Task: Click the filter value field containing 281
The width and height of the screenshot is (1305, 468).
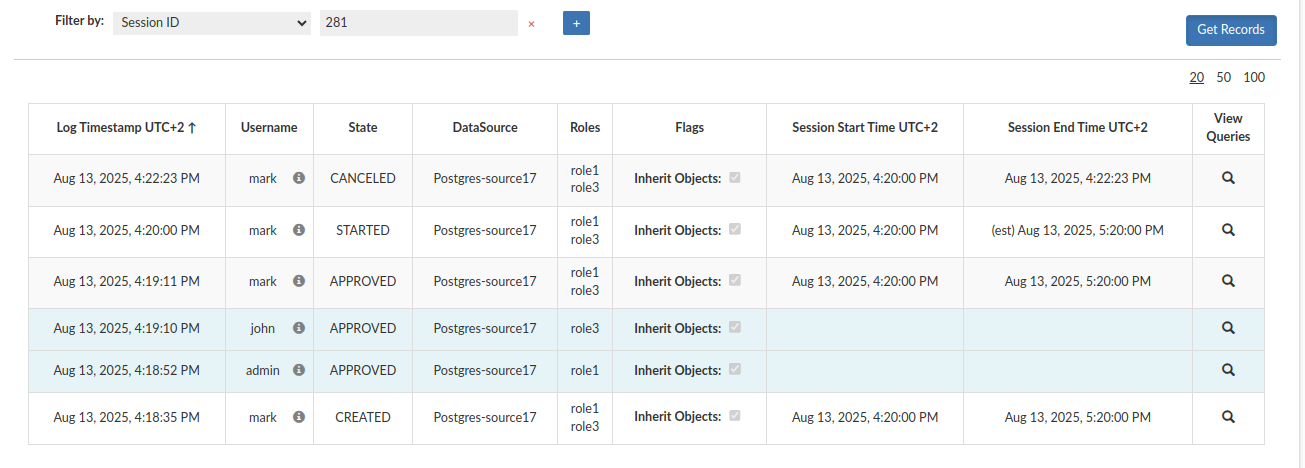Action: coord(419,22)
